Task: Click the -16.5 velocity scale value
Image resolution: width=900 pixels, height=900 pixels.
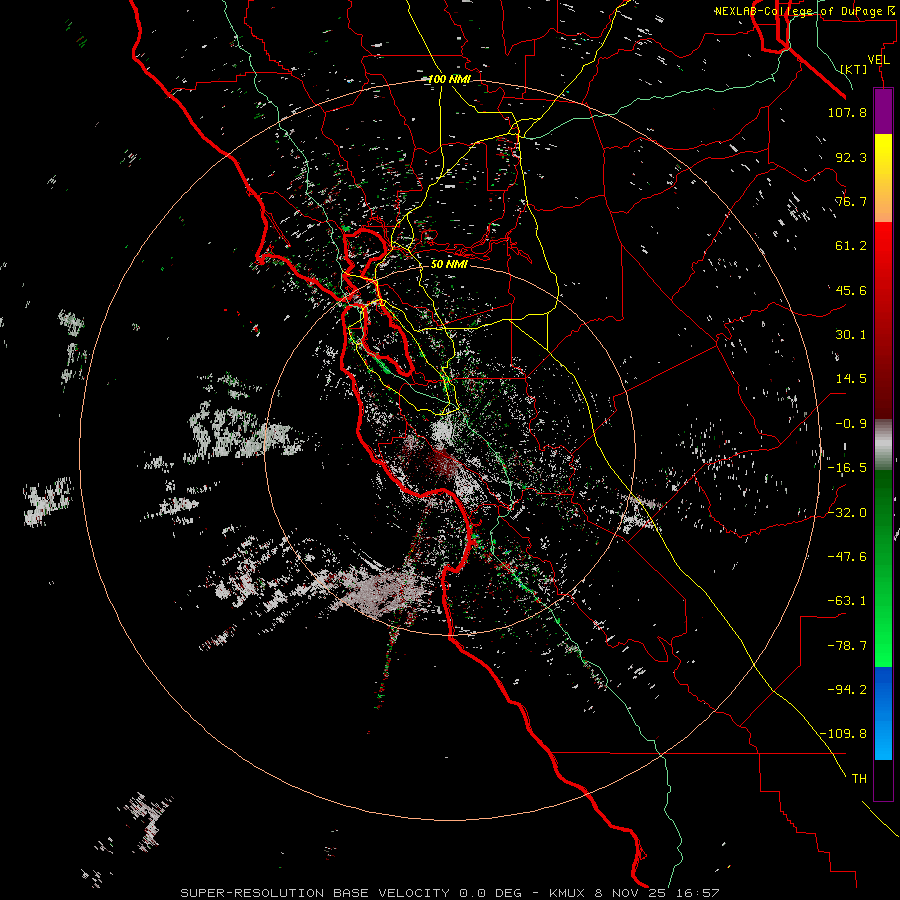Action: (847, 468)
